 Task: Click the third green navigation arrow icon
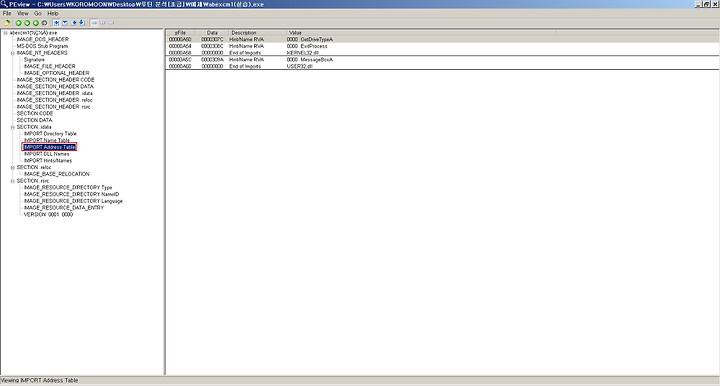pos(36,22)
